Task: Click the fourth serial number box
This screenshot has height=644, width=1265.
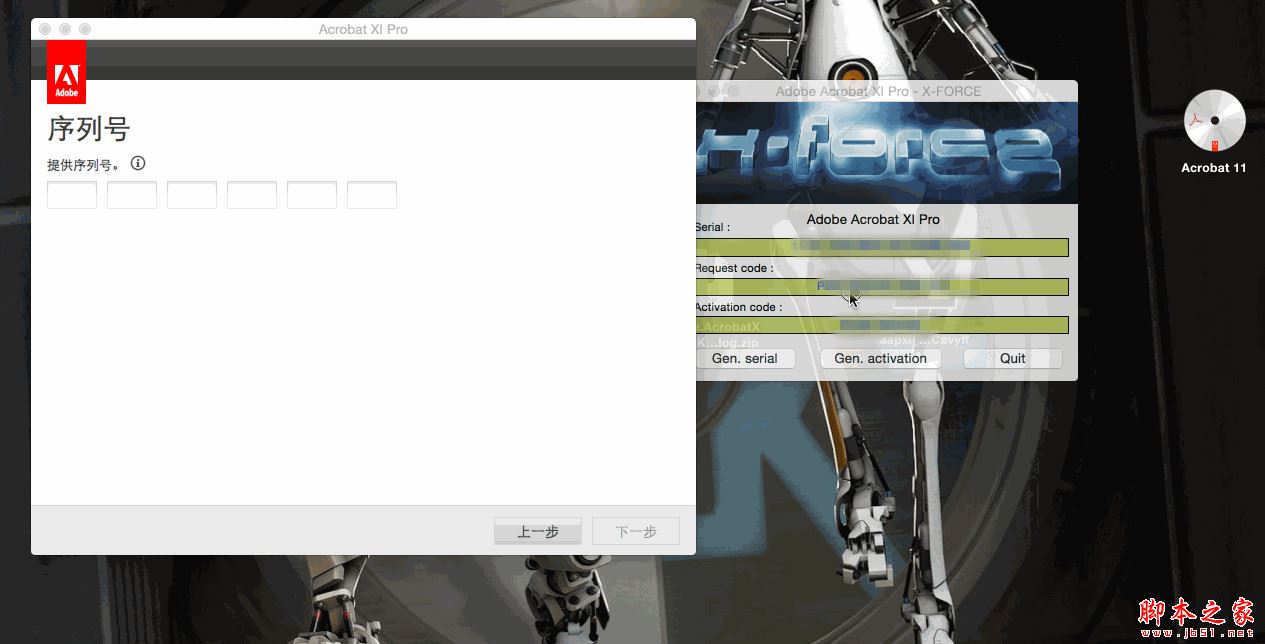Action: (252, 195)
